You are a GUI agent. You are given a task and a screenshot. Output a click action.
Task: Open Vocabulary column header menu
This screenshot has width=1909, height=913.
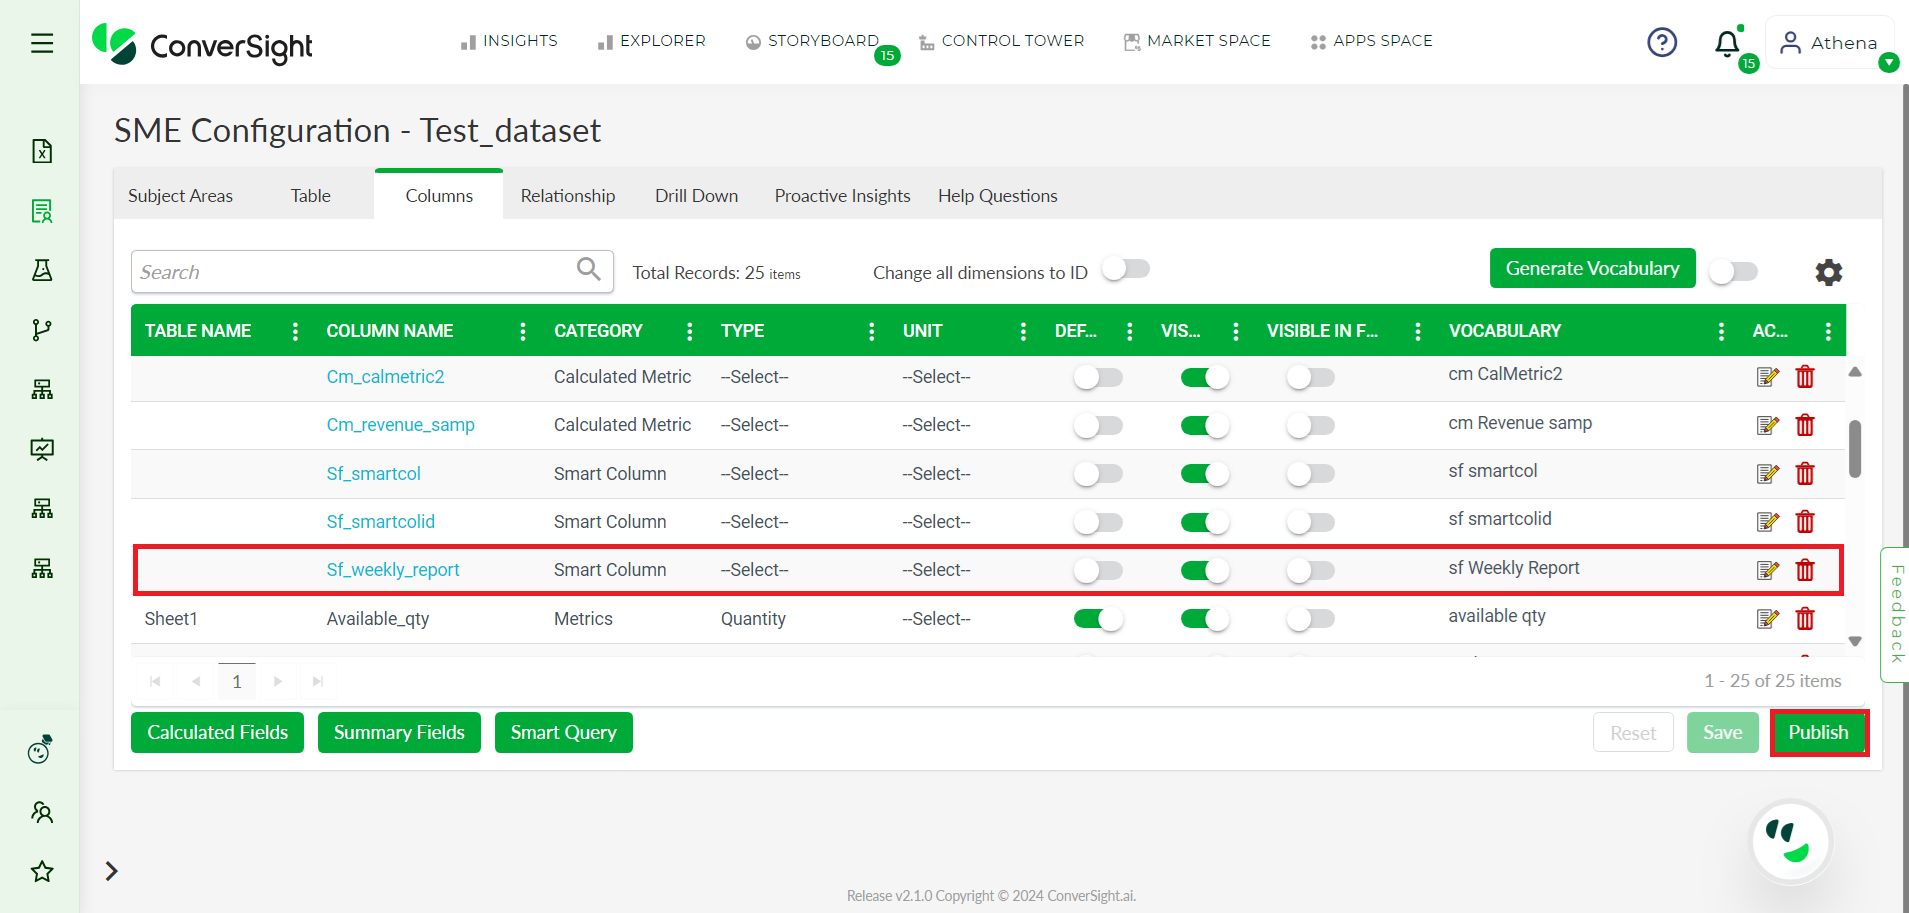1721,331
